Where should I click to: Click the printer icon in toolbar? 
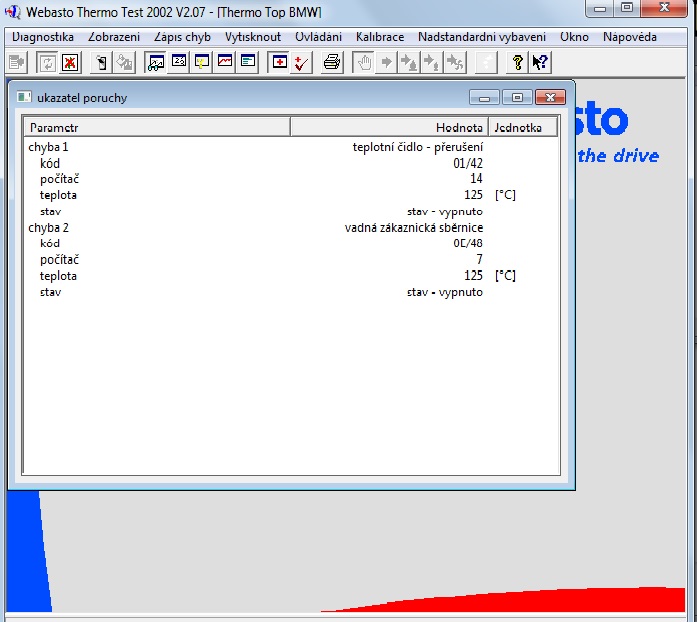[x=332, y=62]
